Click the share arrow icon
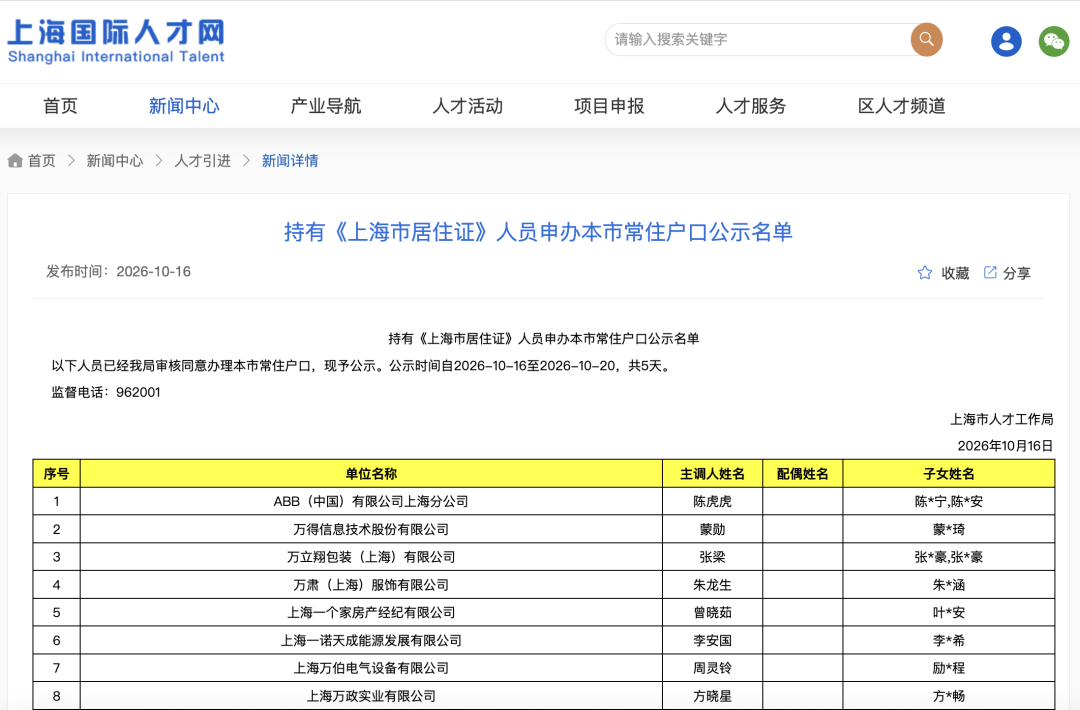1080x710 pixels. 990,272
